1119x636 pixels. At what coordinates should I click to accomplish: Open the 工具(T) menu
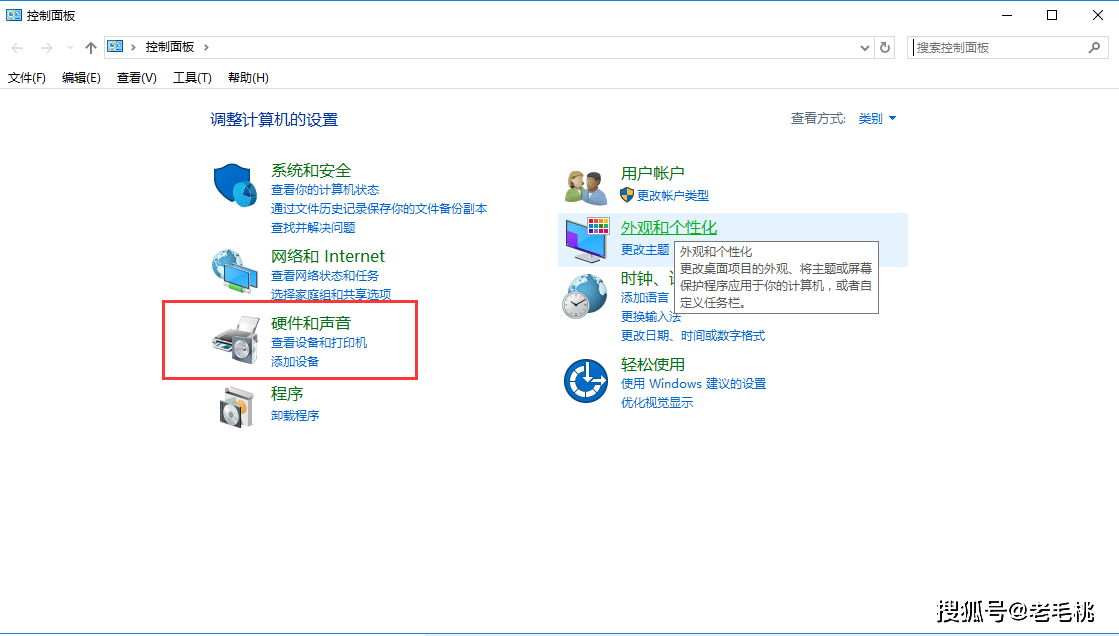point(192,78)
